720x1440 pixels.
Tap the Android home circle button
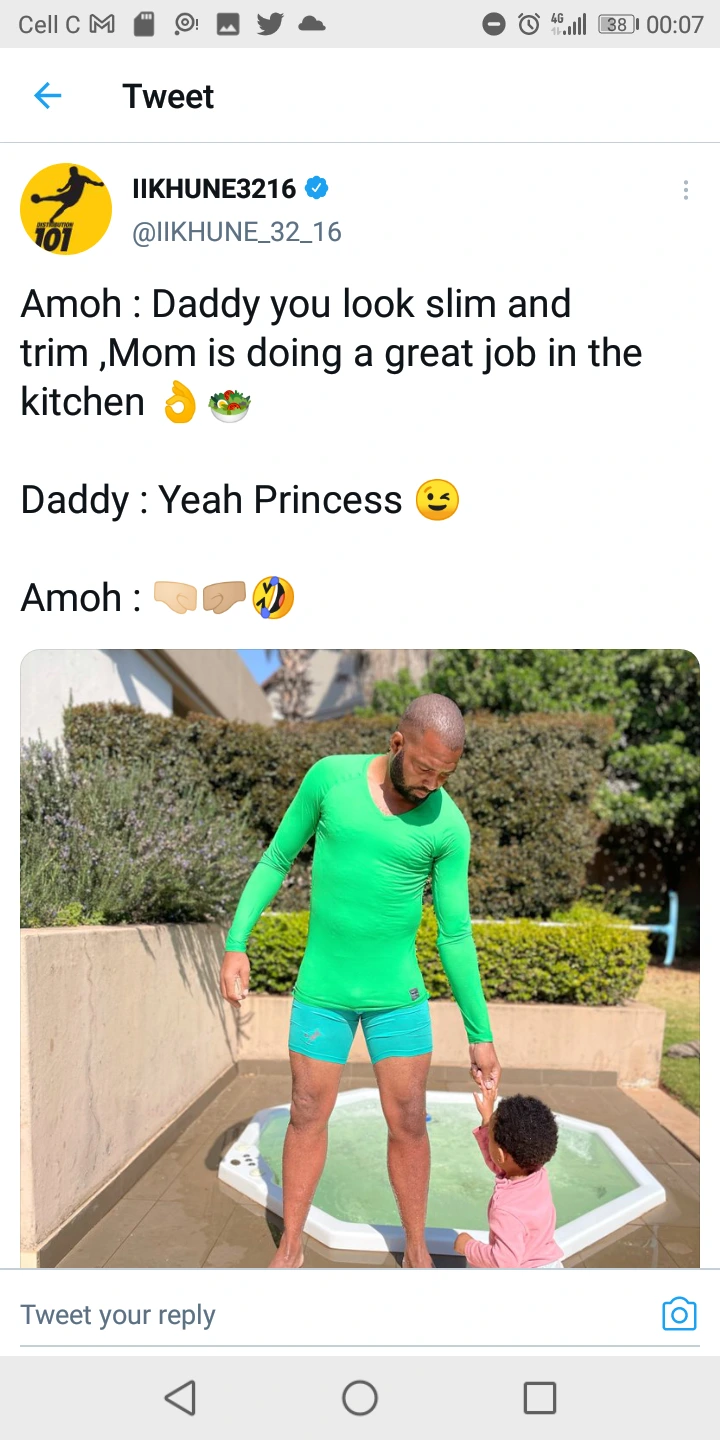[360, 1397]
